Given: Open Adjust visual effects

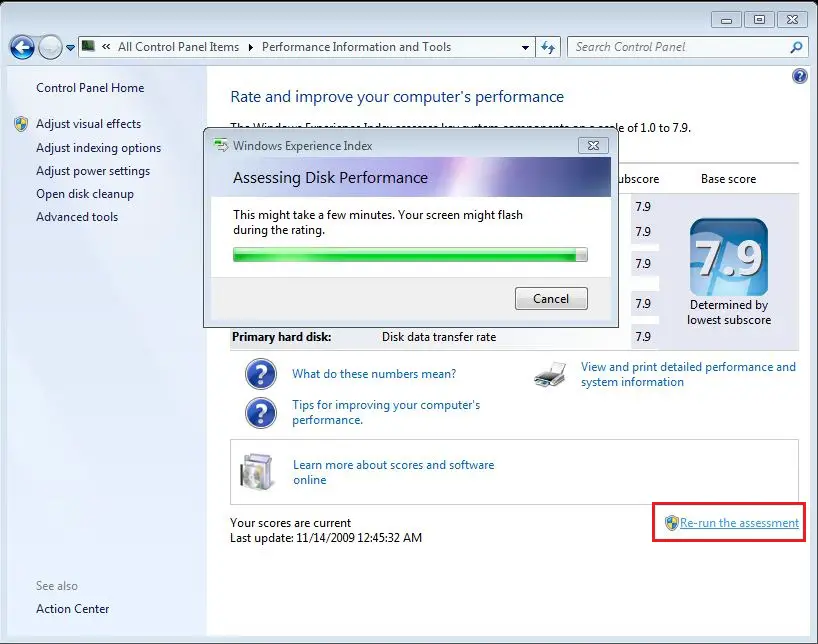Looking at the screenshot, I should pyautogui.click(x=88, y=124).
